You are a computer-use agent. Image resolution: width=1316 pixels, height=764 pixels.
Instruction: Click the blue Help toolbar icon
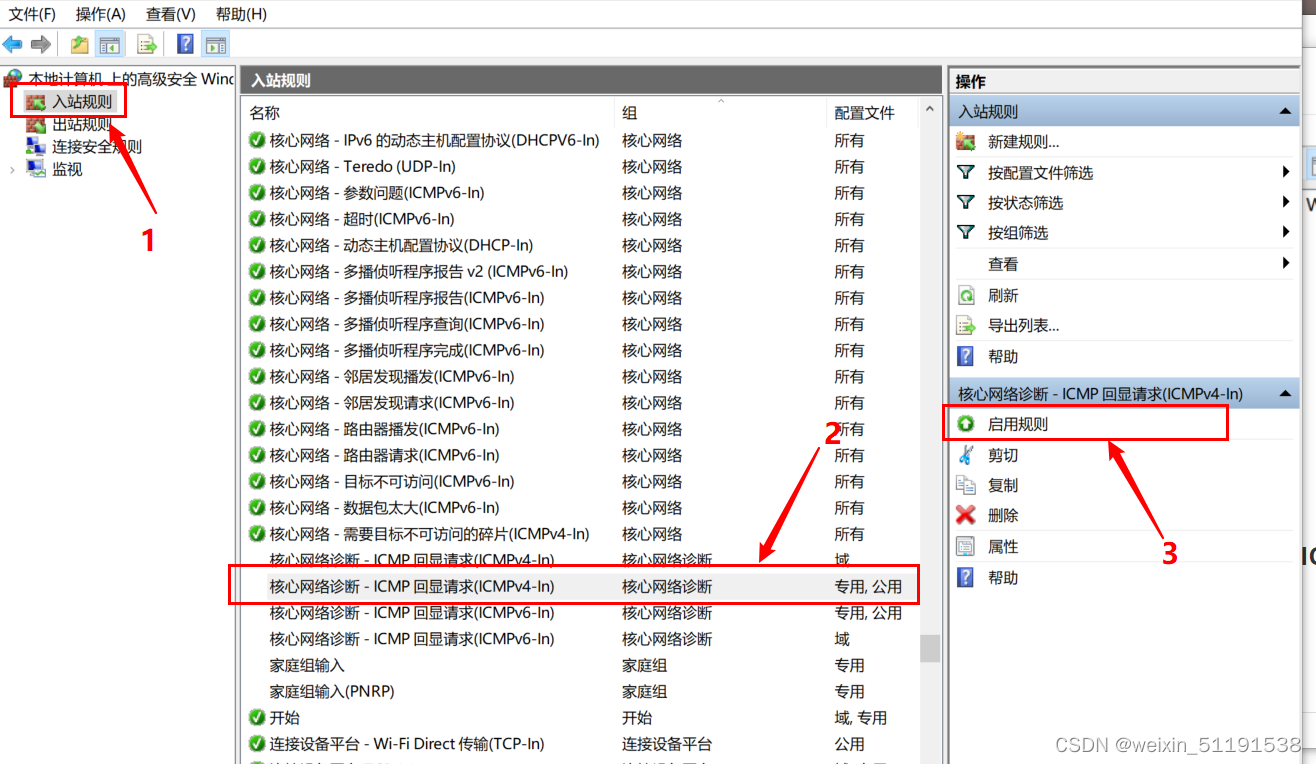coord(185,44)
